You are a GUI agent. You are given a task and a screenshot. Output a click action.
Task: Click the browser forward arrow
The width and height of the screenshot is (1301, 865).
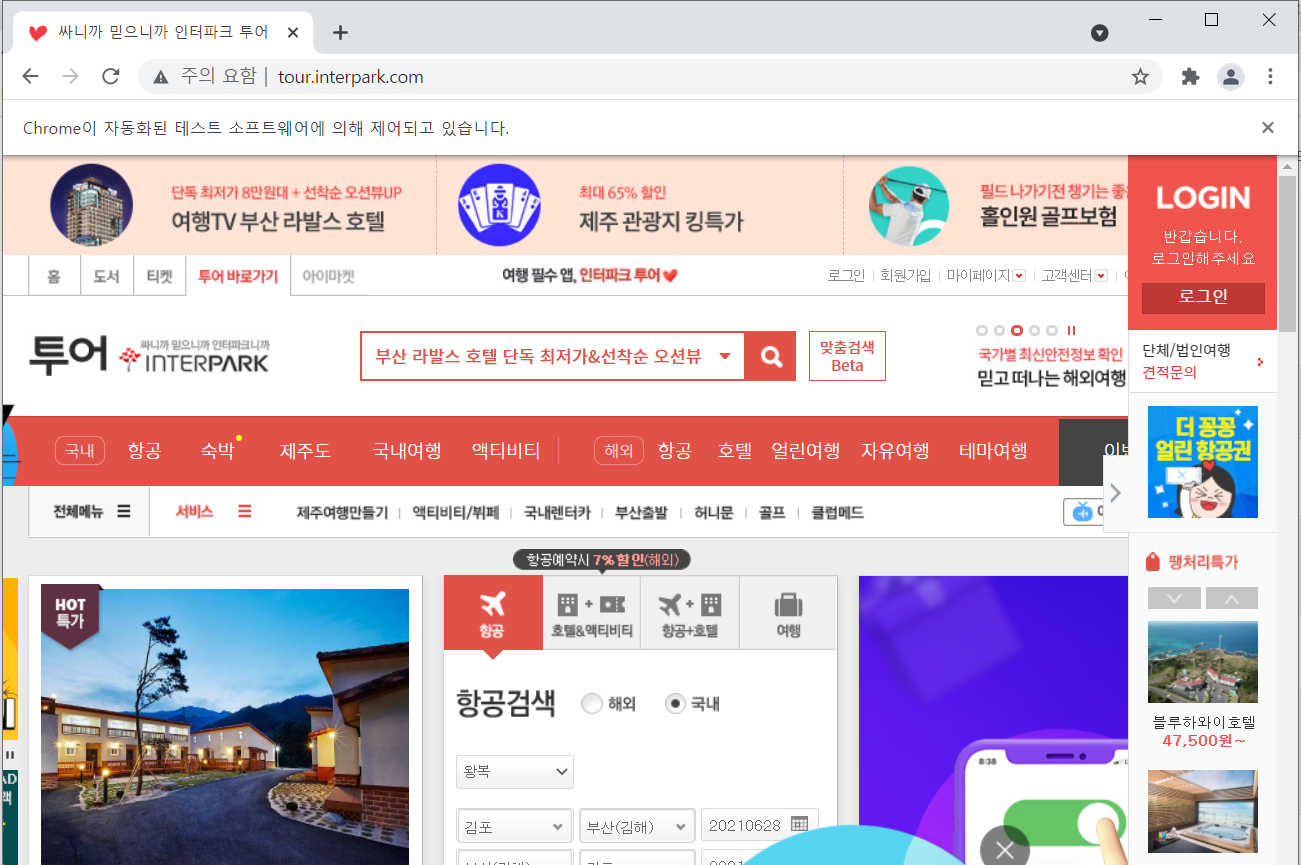[70, 77]
